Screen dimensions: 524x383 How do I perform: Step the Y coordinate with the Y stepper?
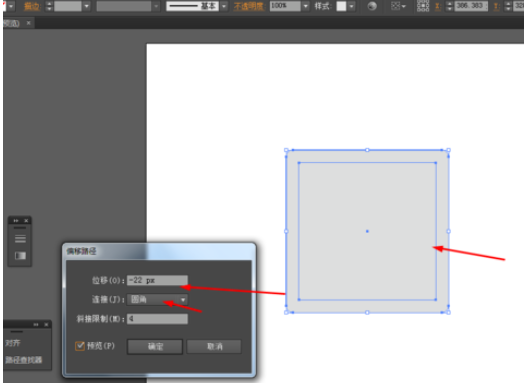[x=508, y=6]
